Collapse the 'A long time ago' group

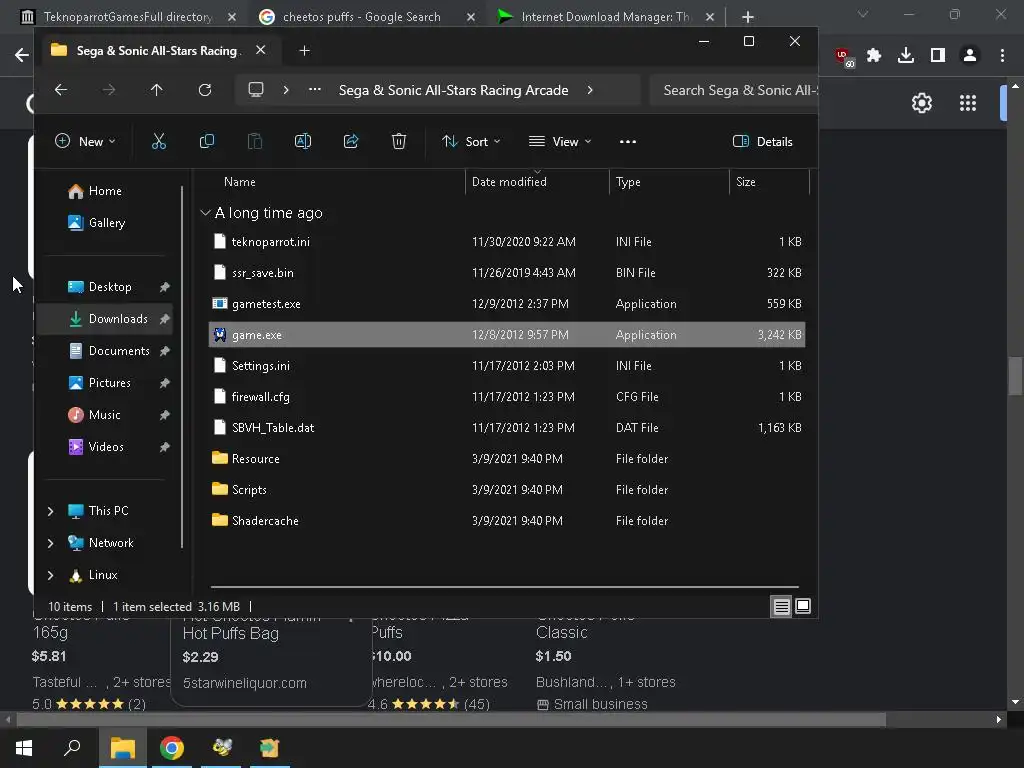tap(205, 213)
